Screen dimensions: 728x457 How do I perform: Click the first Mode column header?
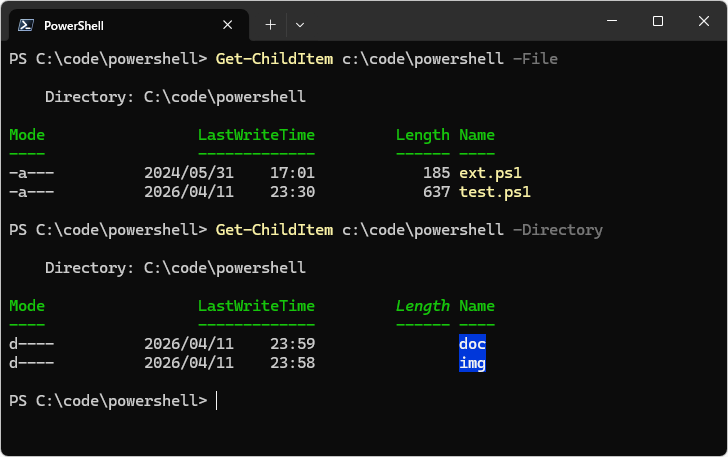pyautogui.click(x=27, y=135)
